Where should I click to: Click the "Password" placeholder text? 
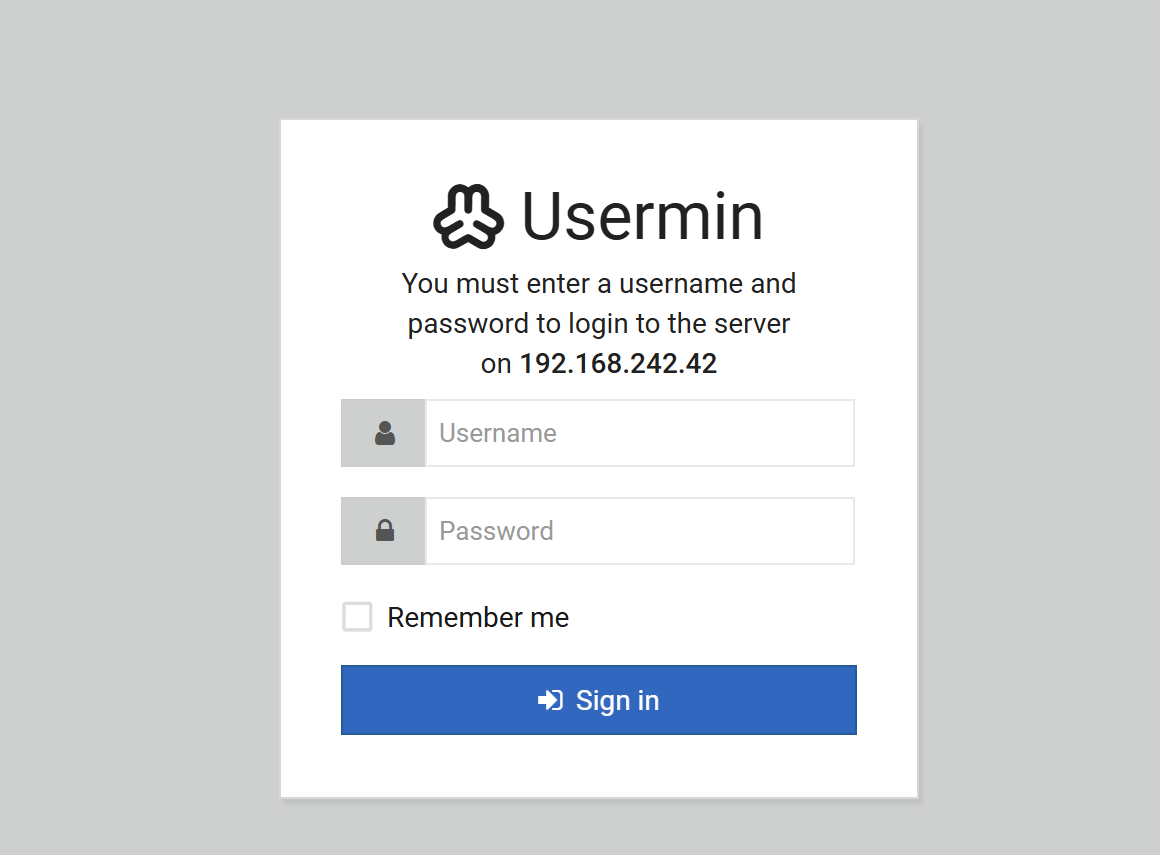[x=496, y=531]
